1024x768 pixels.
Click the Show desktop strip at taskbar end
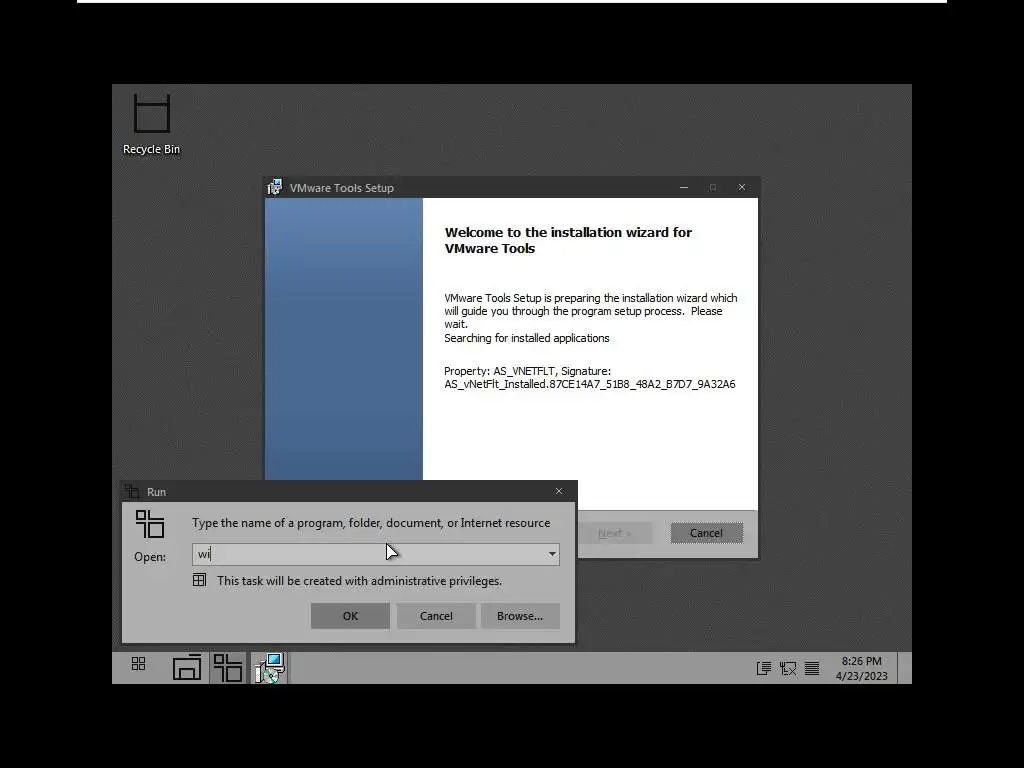click(x=905, y=667)
